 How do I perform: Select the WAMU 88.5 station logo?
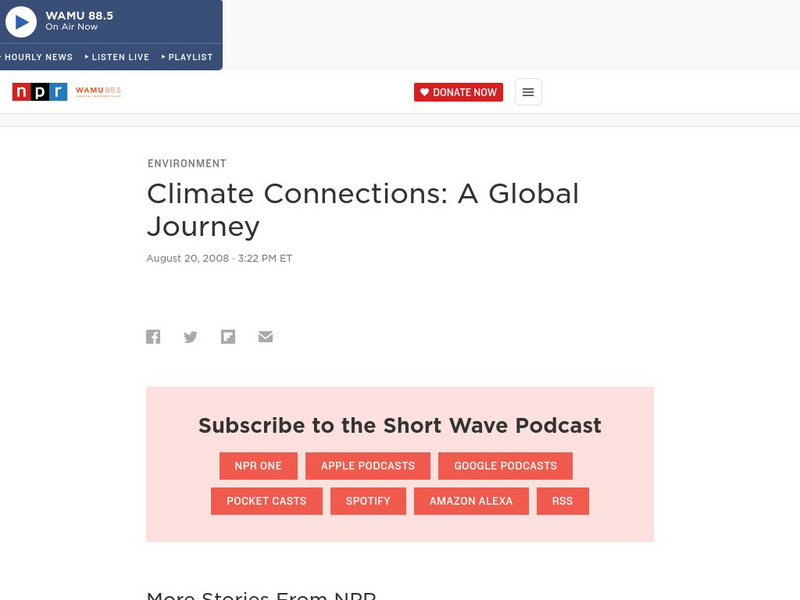(100, 91)
